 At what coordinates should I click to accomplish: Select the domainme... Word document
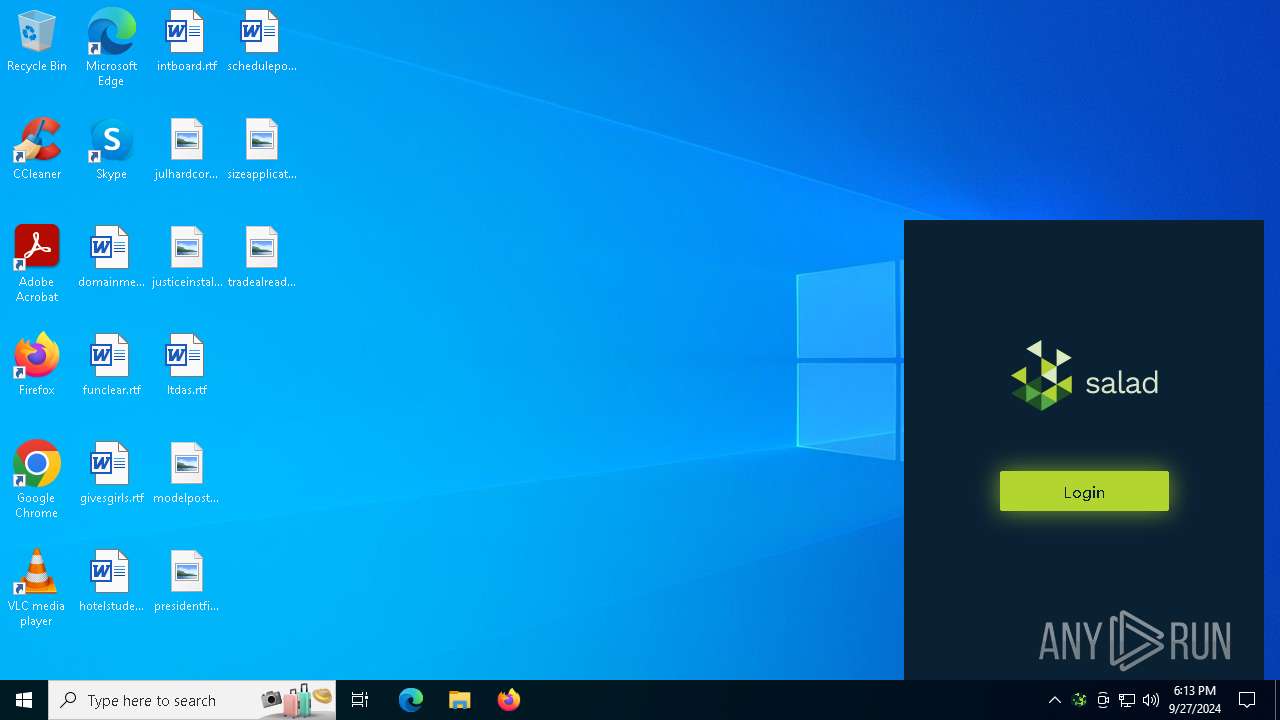(x=111, y=258)
